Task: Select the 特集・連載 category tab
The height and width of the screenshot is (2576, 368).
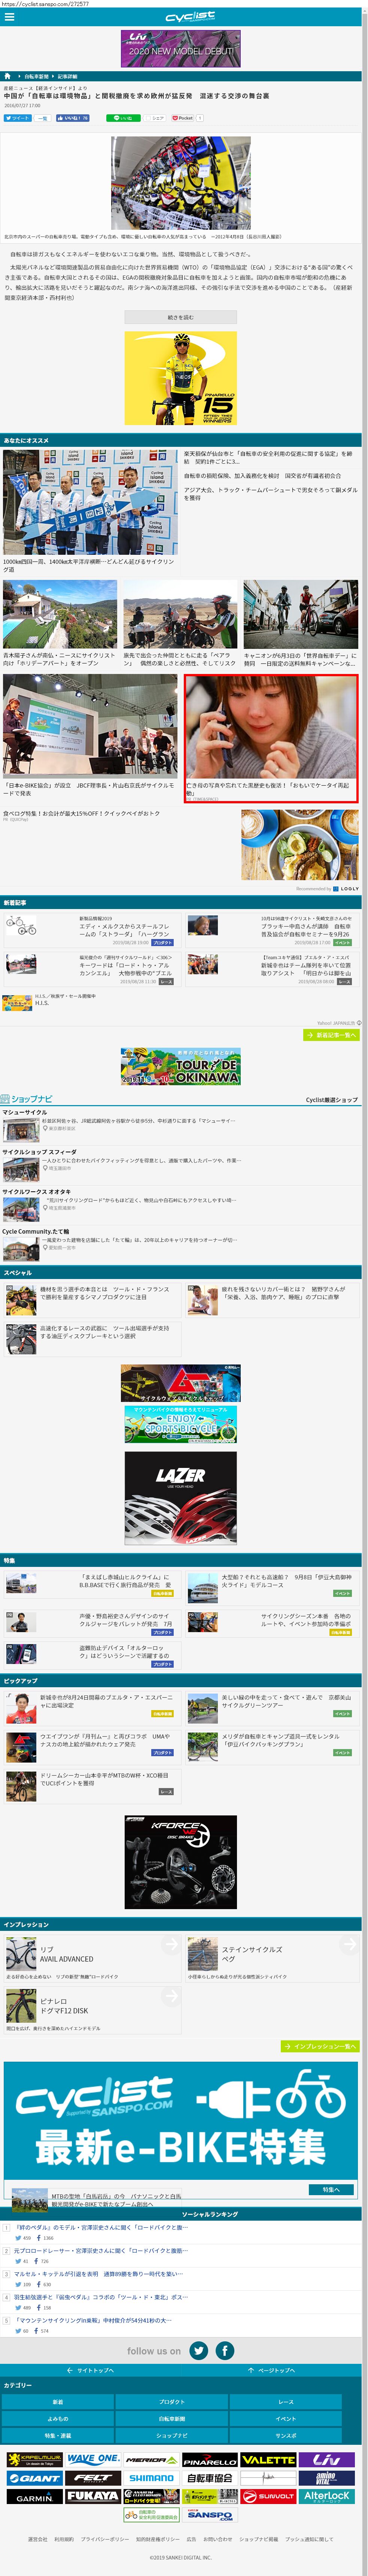Action: [x=58, y=2436]
